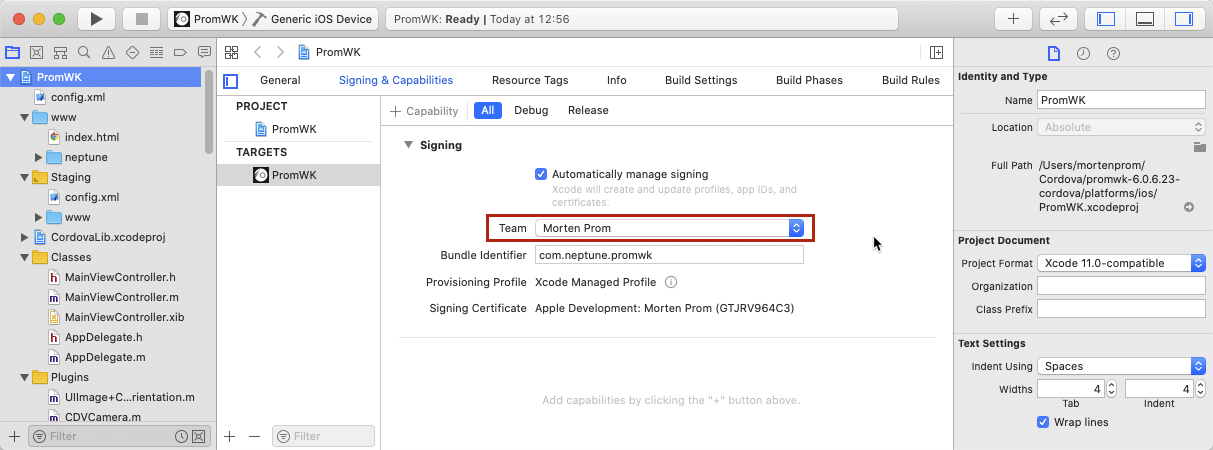Image resolution: width=1213 pixels, height=450 pixels.
Task: Open the Library with the plus button
Action: tap(1013, 19)
